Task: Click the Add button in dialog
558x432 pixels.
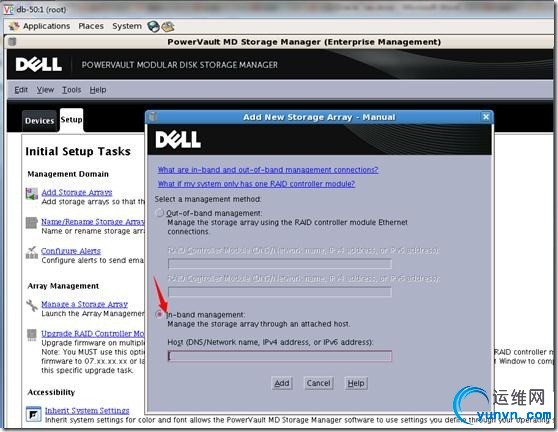Action: pos(282,383)
